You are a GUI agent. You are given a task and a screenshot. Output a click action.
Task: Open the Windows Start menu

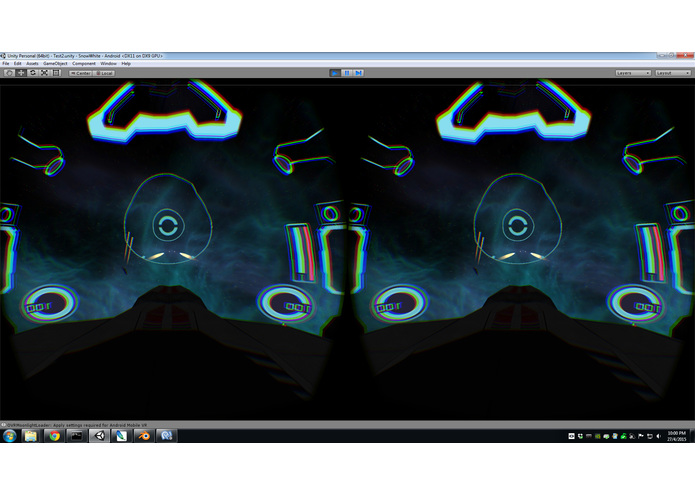pos(10,436)
